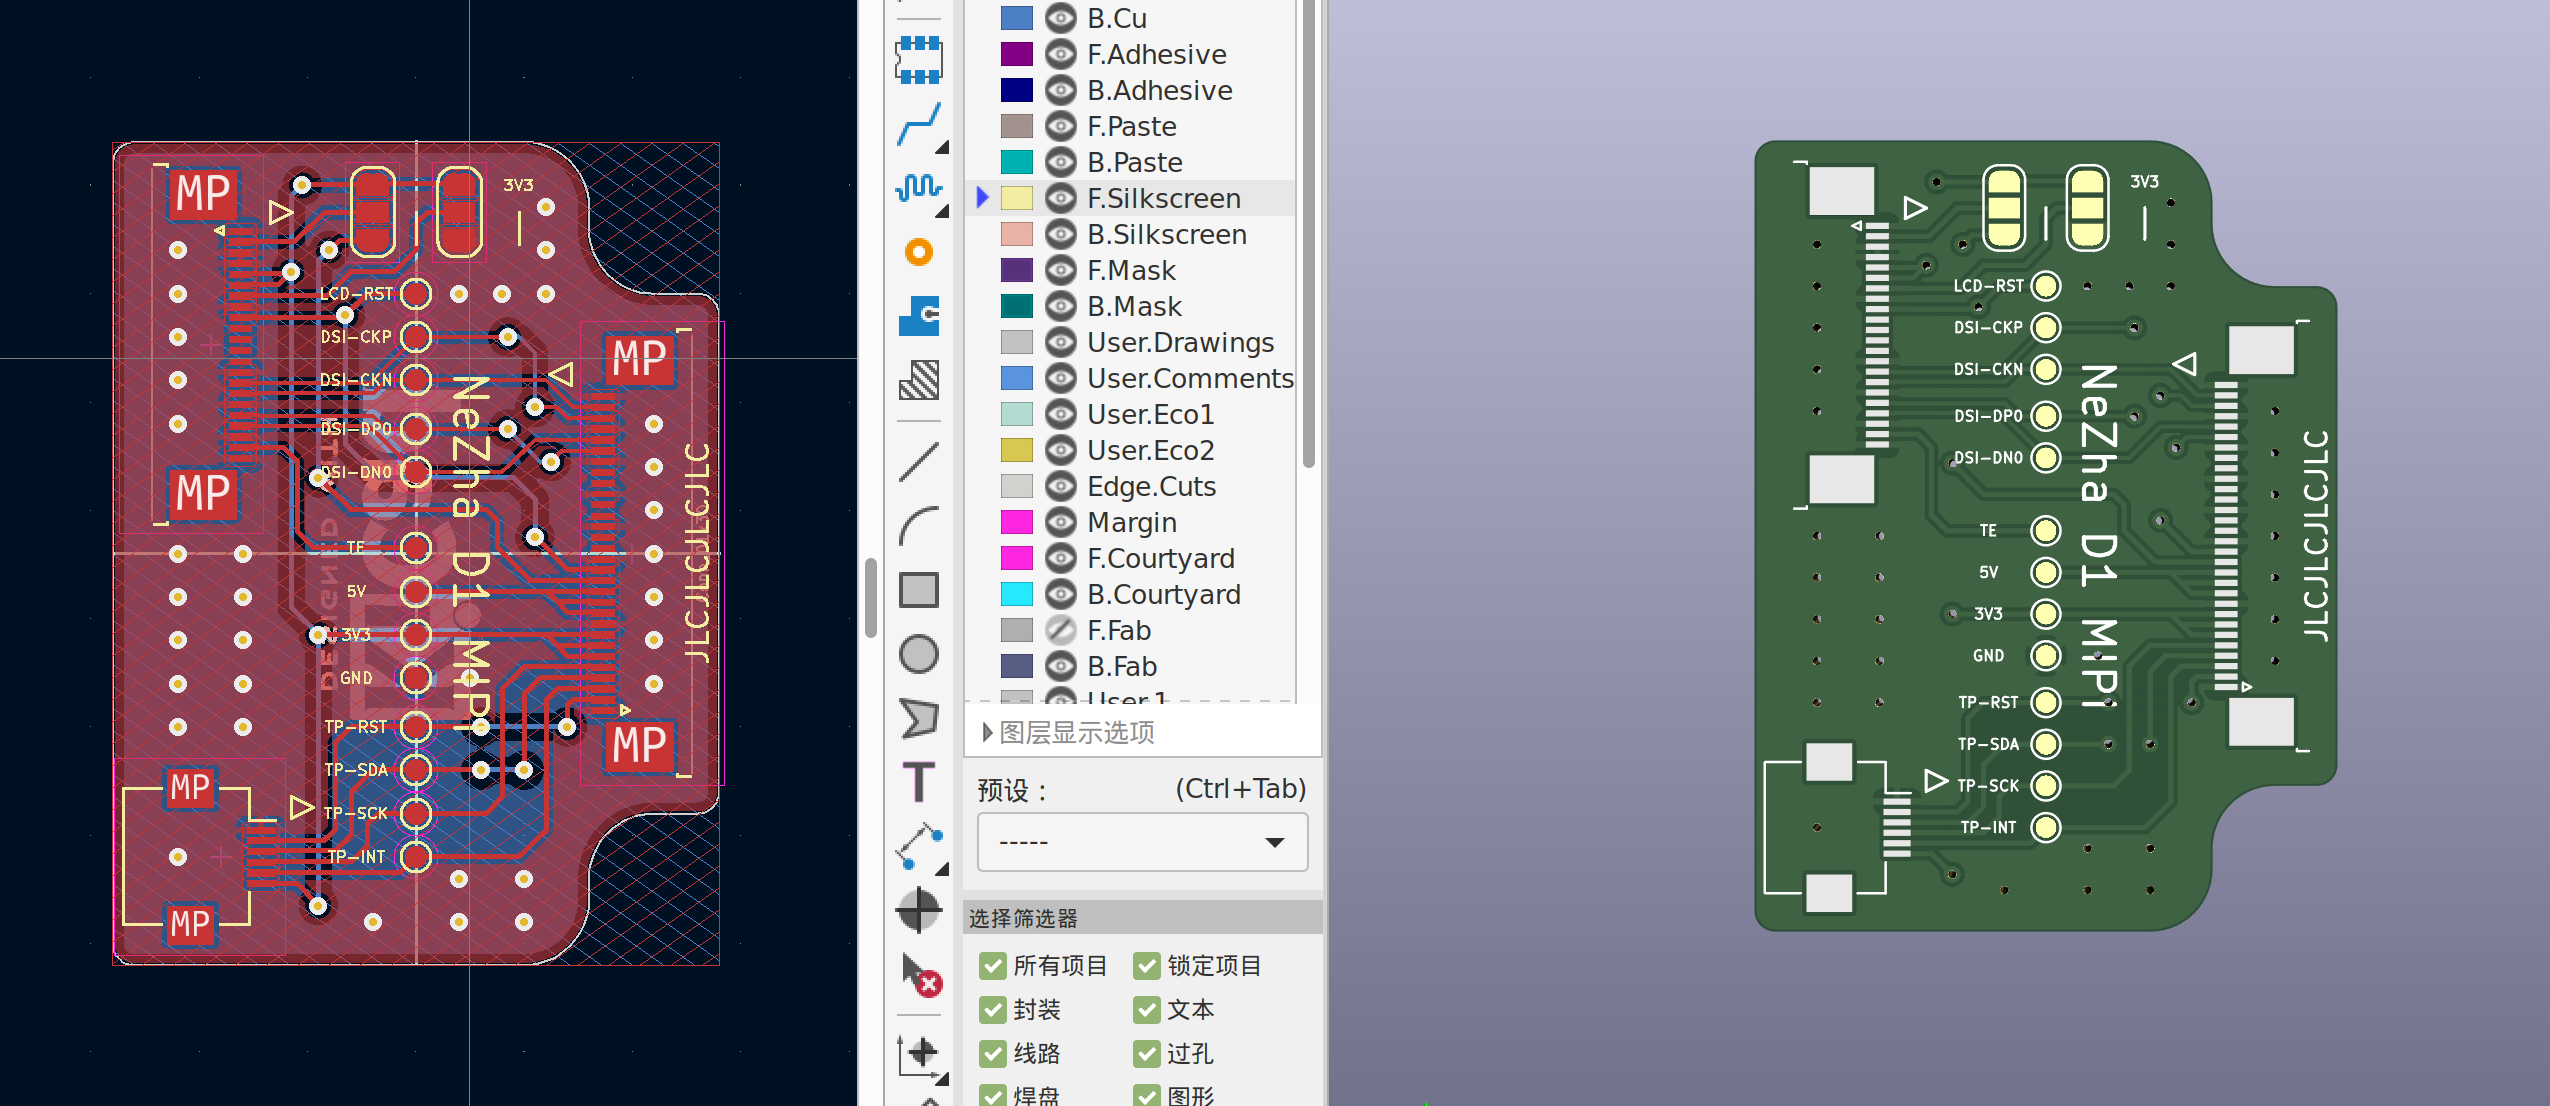
Task: Toggle the 封装 selection filter
Action: (993, 1010)
